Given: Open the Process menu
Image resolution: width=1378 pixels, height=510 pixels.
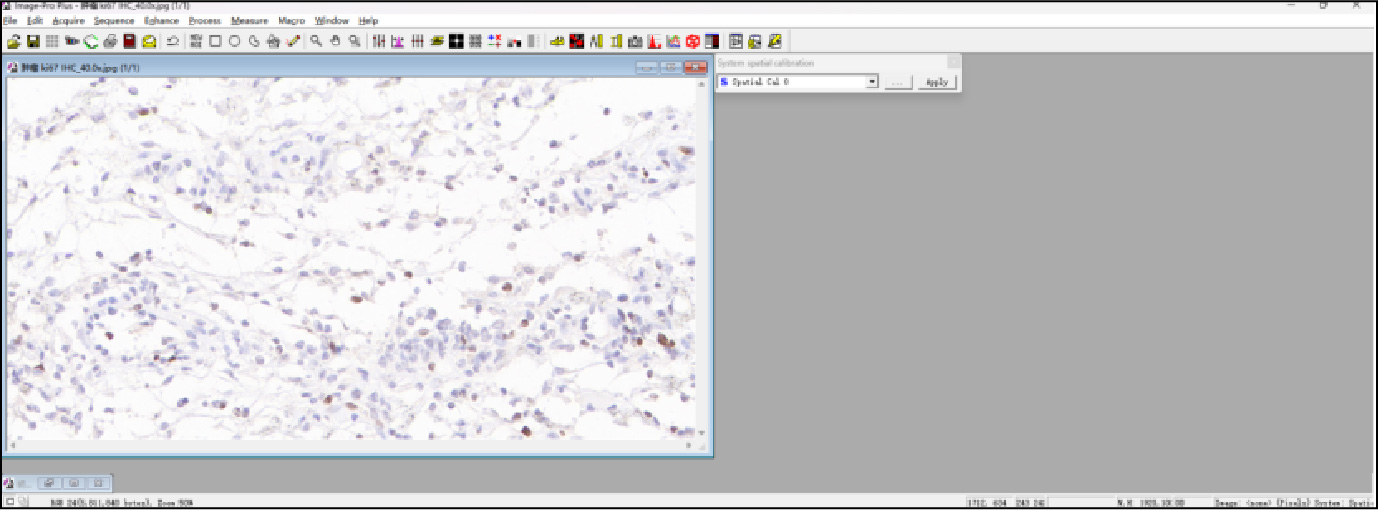Looking at the screenshot, I should click(204, 20).
